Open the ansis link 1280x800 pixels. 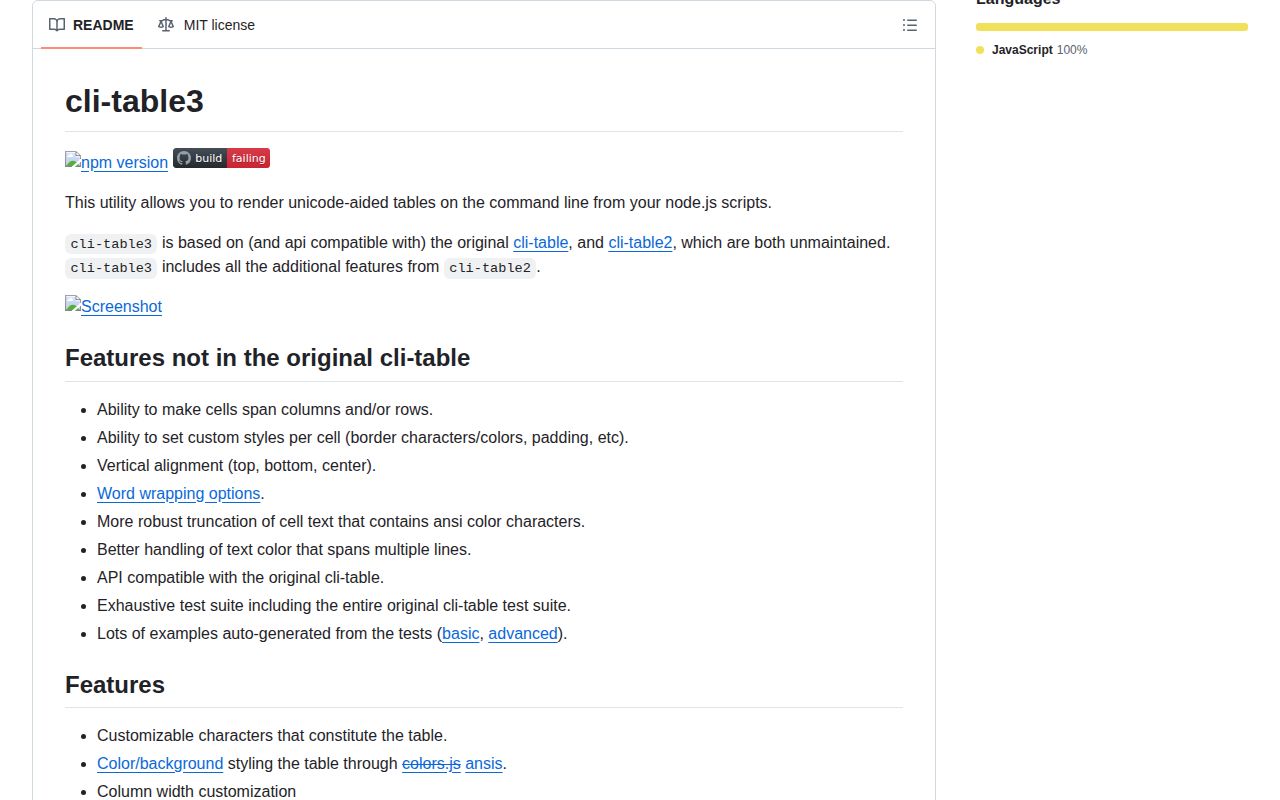click(484, 763)
